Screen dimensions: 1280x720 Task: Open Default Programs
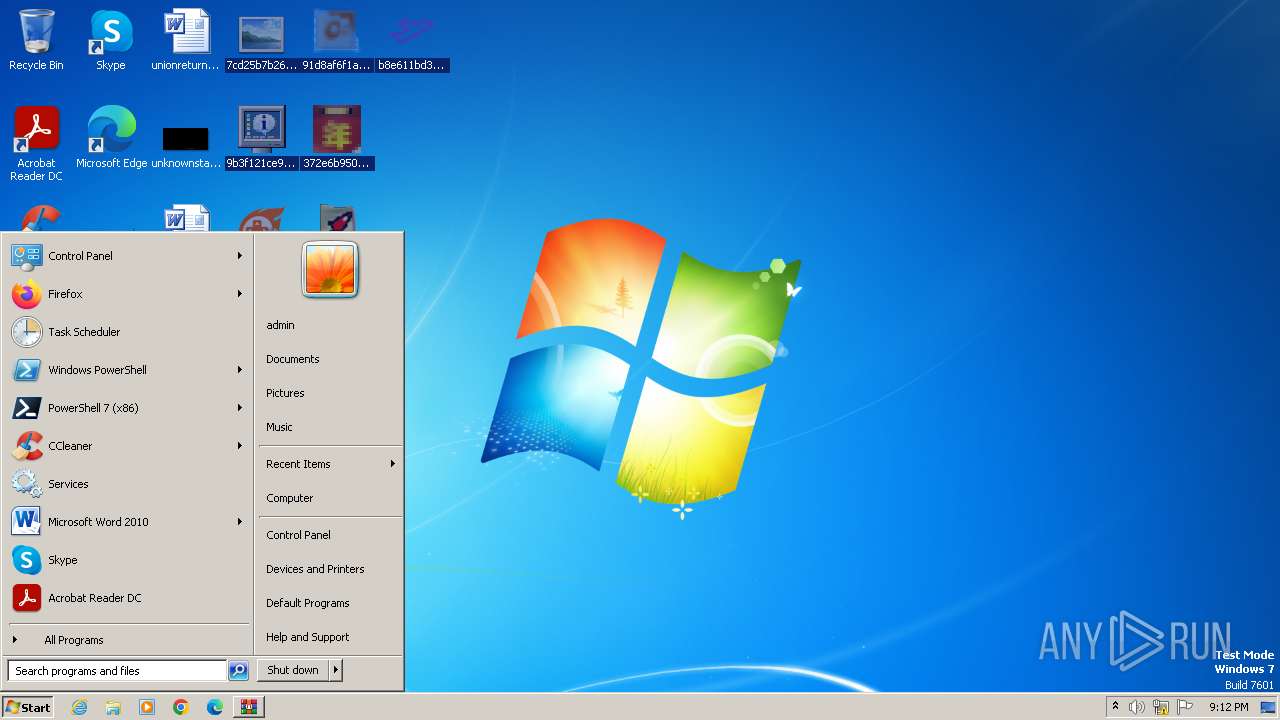(x=330, y=603)
